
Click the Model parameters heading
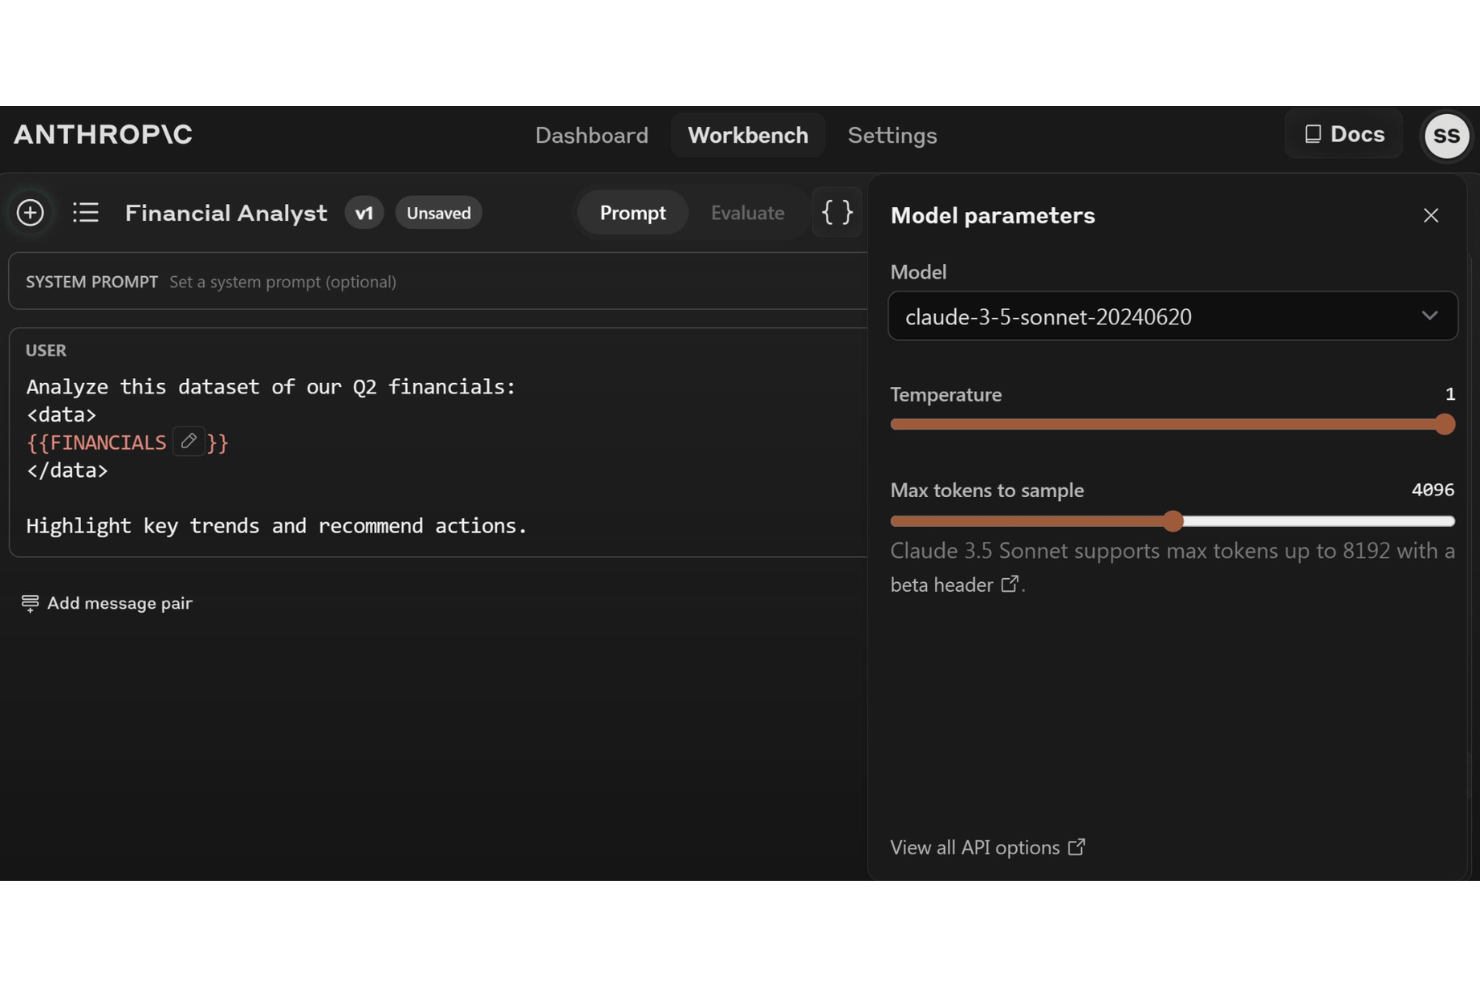(993, 215)
